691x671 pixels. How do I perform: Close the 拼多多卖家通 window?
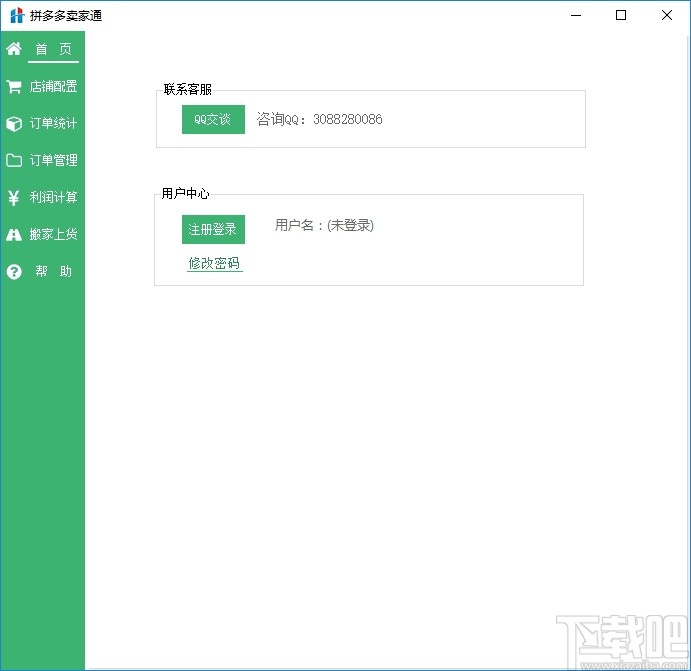tap(667, 15)
